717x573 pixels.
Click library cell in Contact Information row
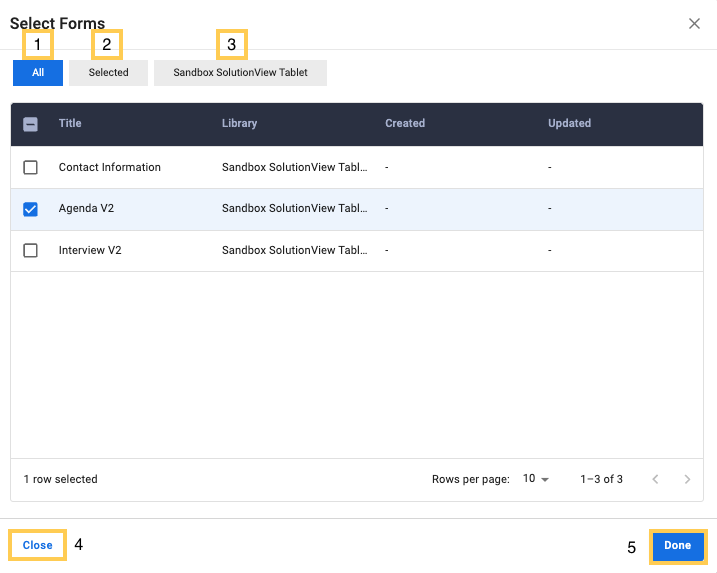[294, 167]
